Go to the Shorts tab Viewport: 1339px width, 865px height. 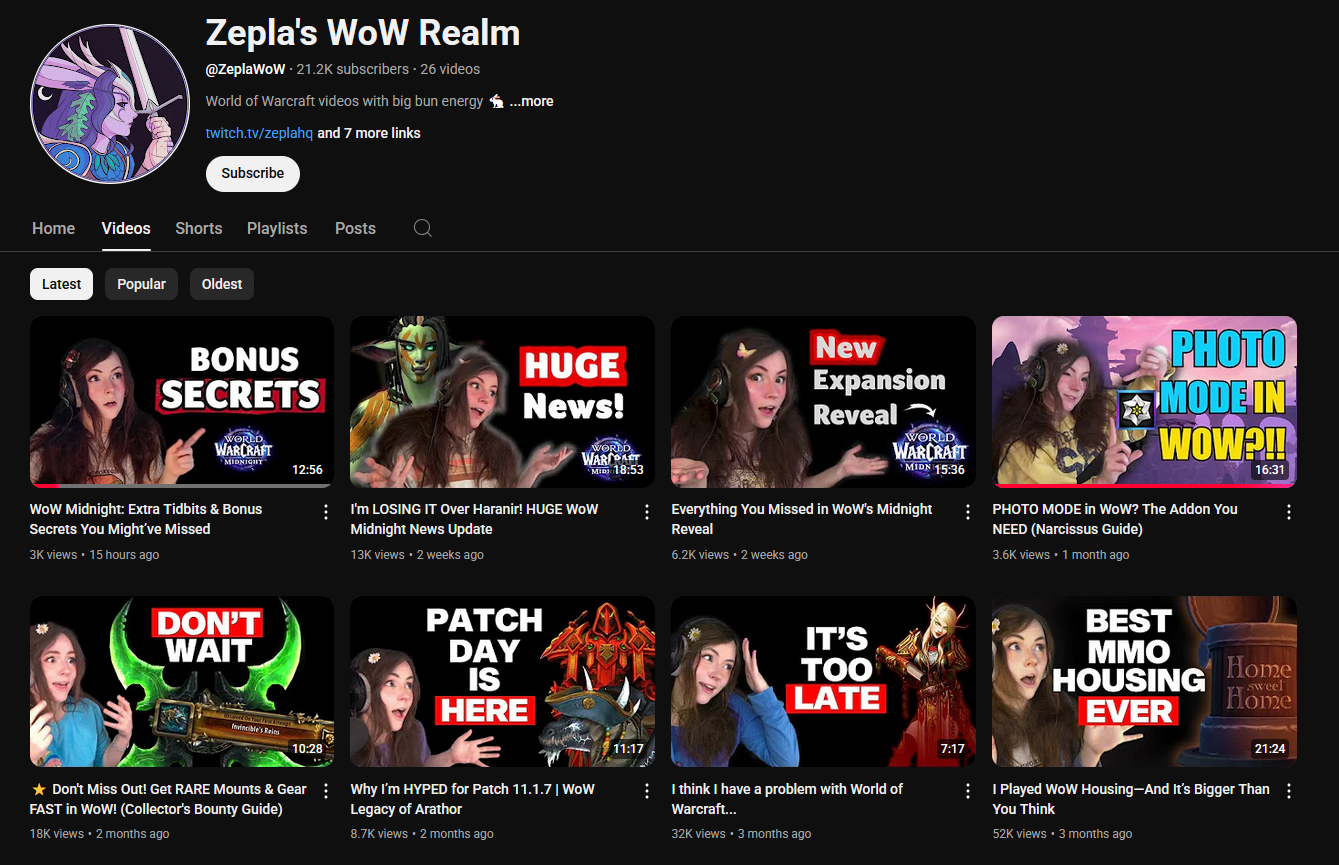(199, 228)
